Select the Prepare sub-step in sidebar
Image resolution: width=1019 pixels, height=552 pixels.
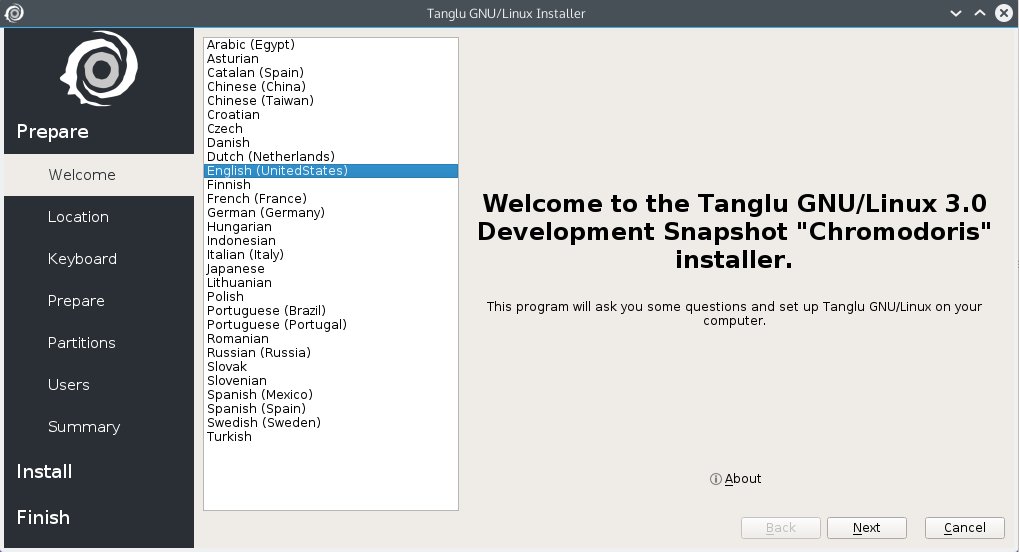point(99,301)
